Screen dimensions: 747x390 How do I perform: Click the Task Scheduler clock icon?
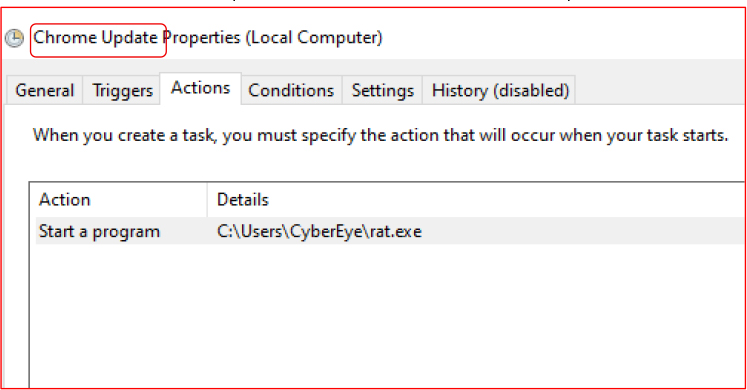tap(14, 38)
